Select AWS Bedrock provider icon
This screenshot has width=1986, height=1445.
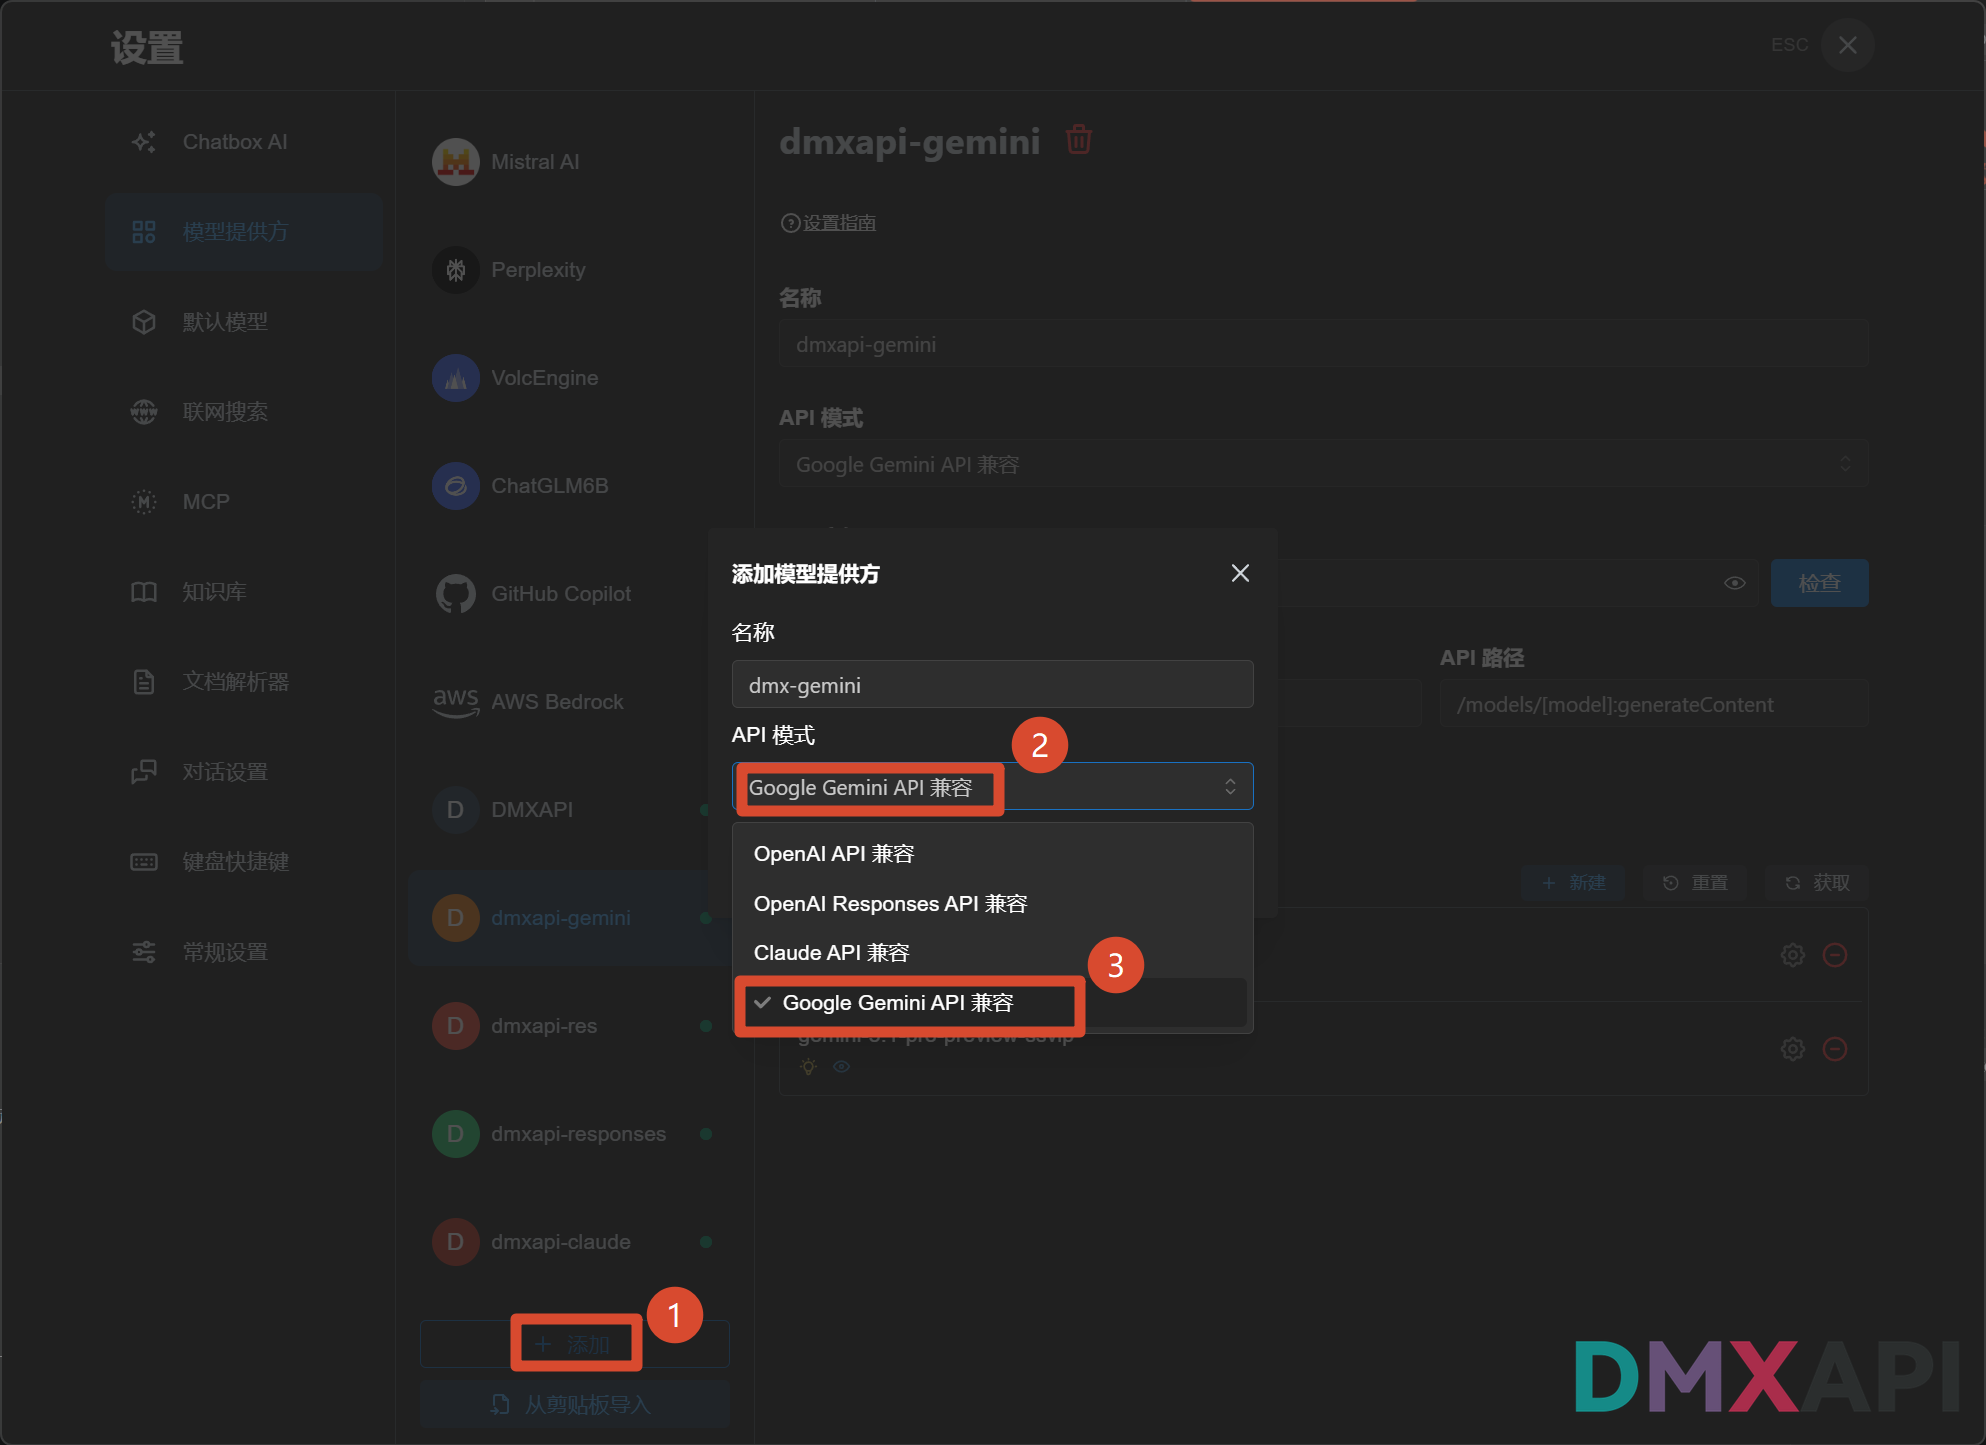point(456,702)
